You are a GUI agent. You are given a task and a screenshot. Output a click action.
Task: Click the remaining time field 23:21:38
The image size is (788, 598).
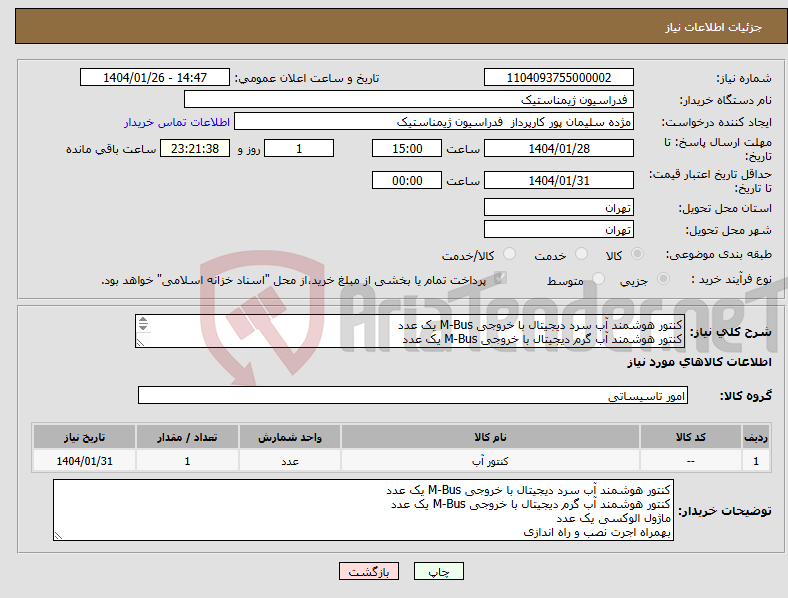click(x=195, y=148)
